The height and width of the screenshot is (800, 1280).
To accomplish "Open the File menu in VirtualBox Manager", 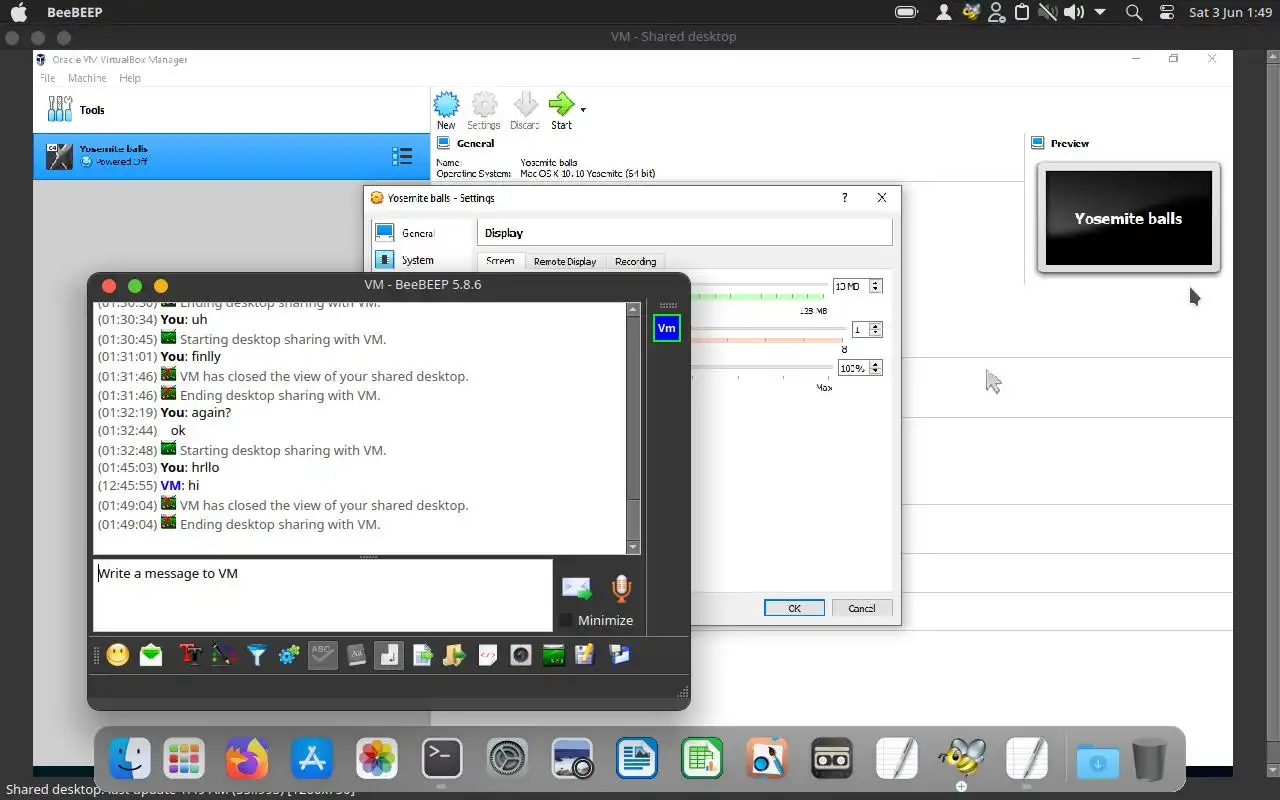I will [x=47, y=78].
